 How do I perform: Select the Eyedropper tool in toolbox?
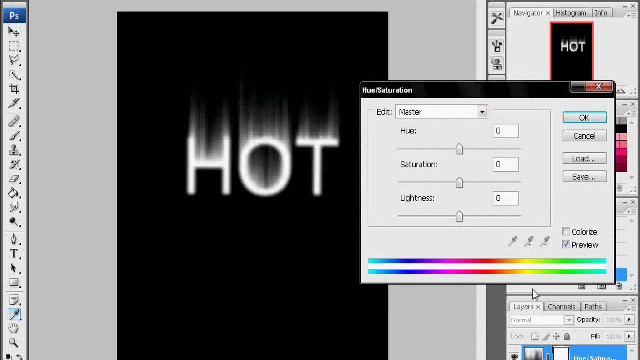coord(14,314)
